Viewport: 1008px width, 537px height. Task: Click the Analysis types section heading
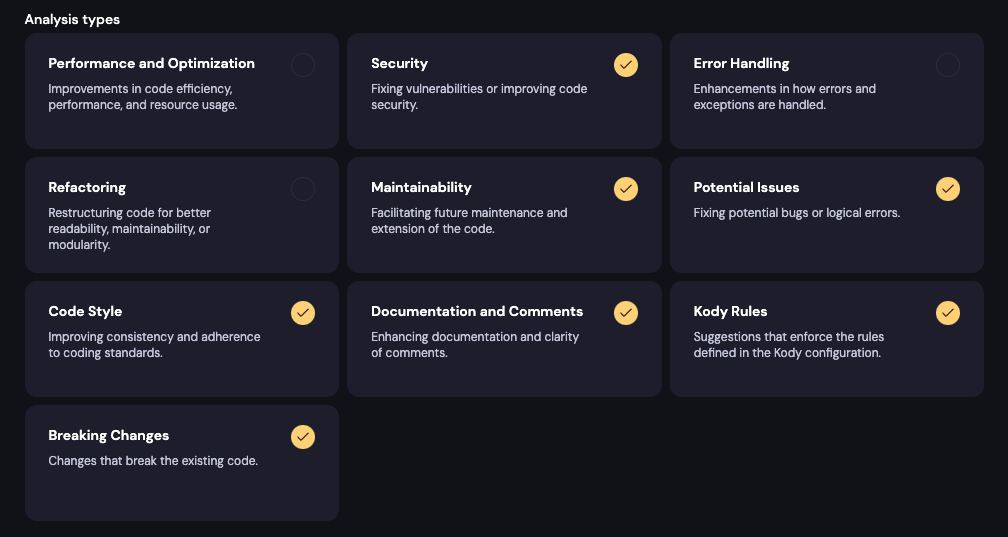[x=72, y=19]
